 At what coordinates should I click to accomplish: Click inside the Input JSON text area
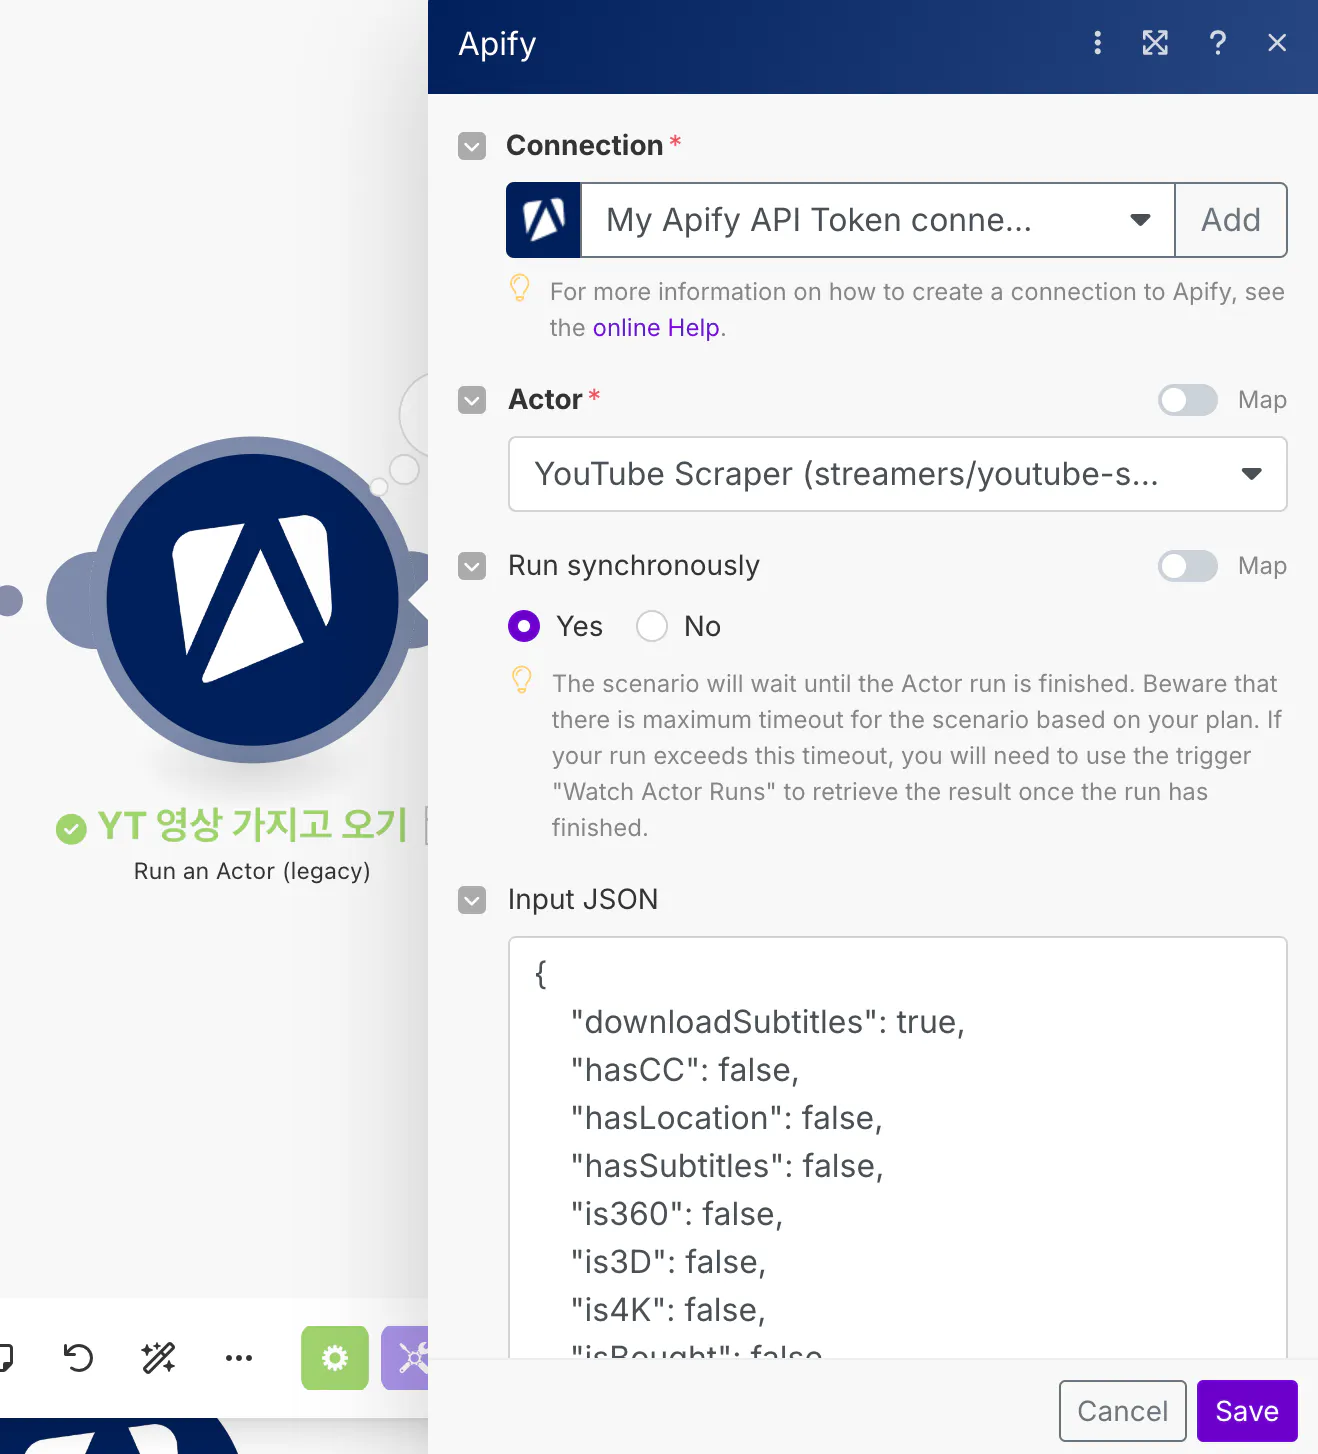click(898, 1147)
